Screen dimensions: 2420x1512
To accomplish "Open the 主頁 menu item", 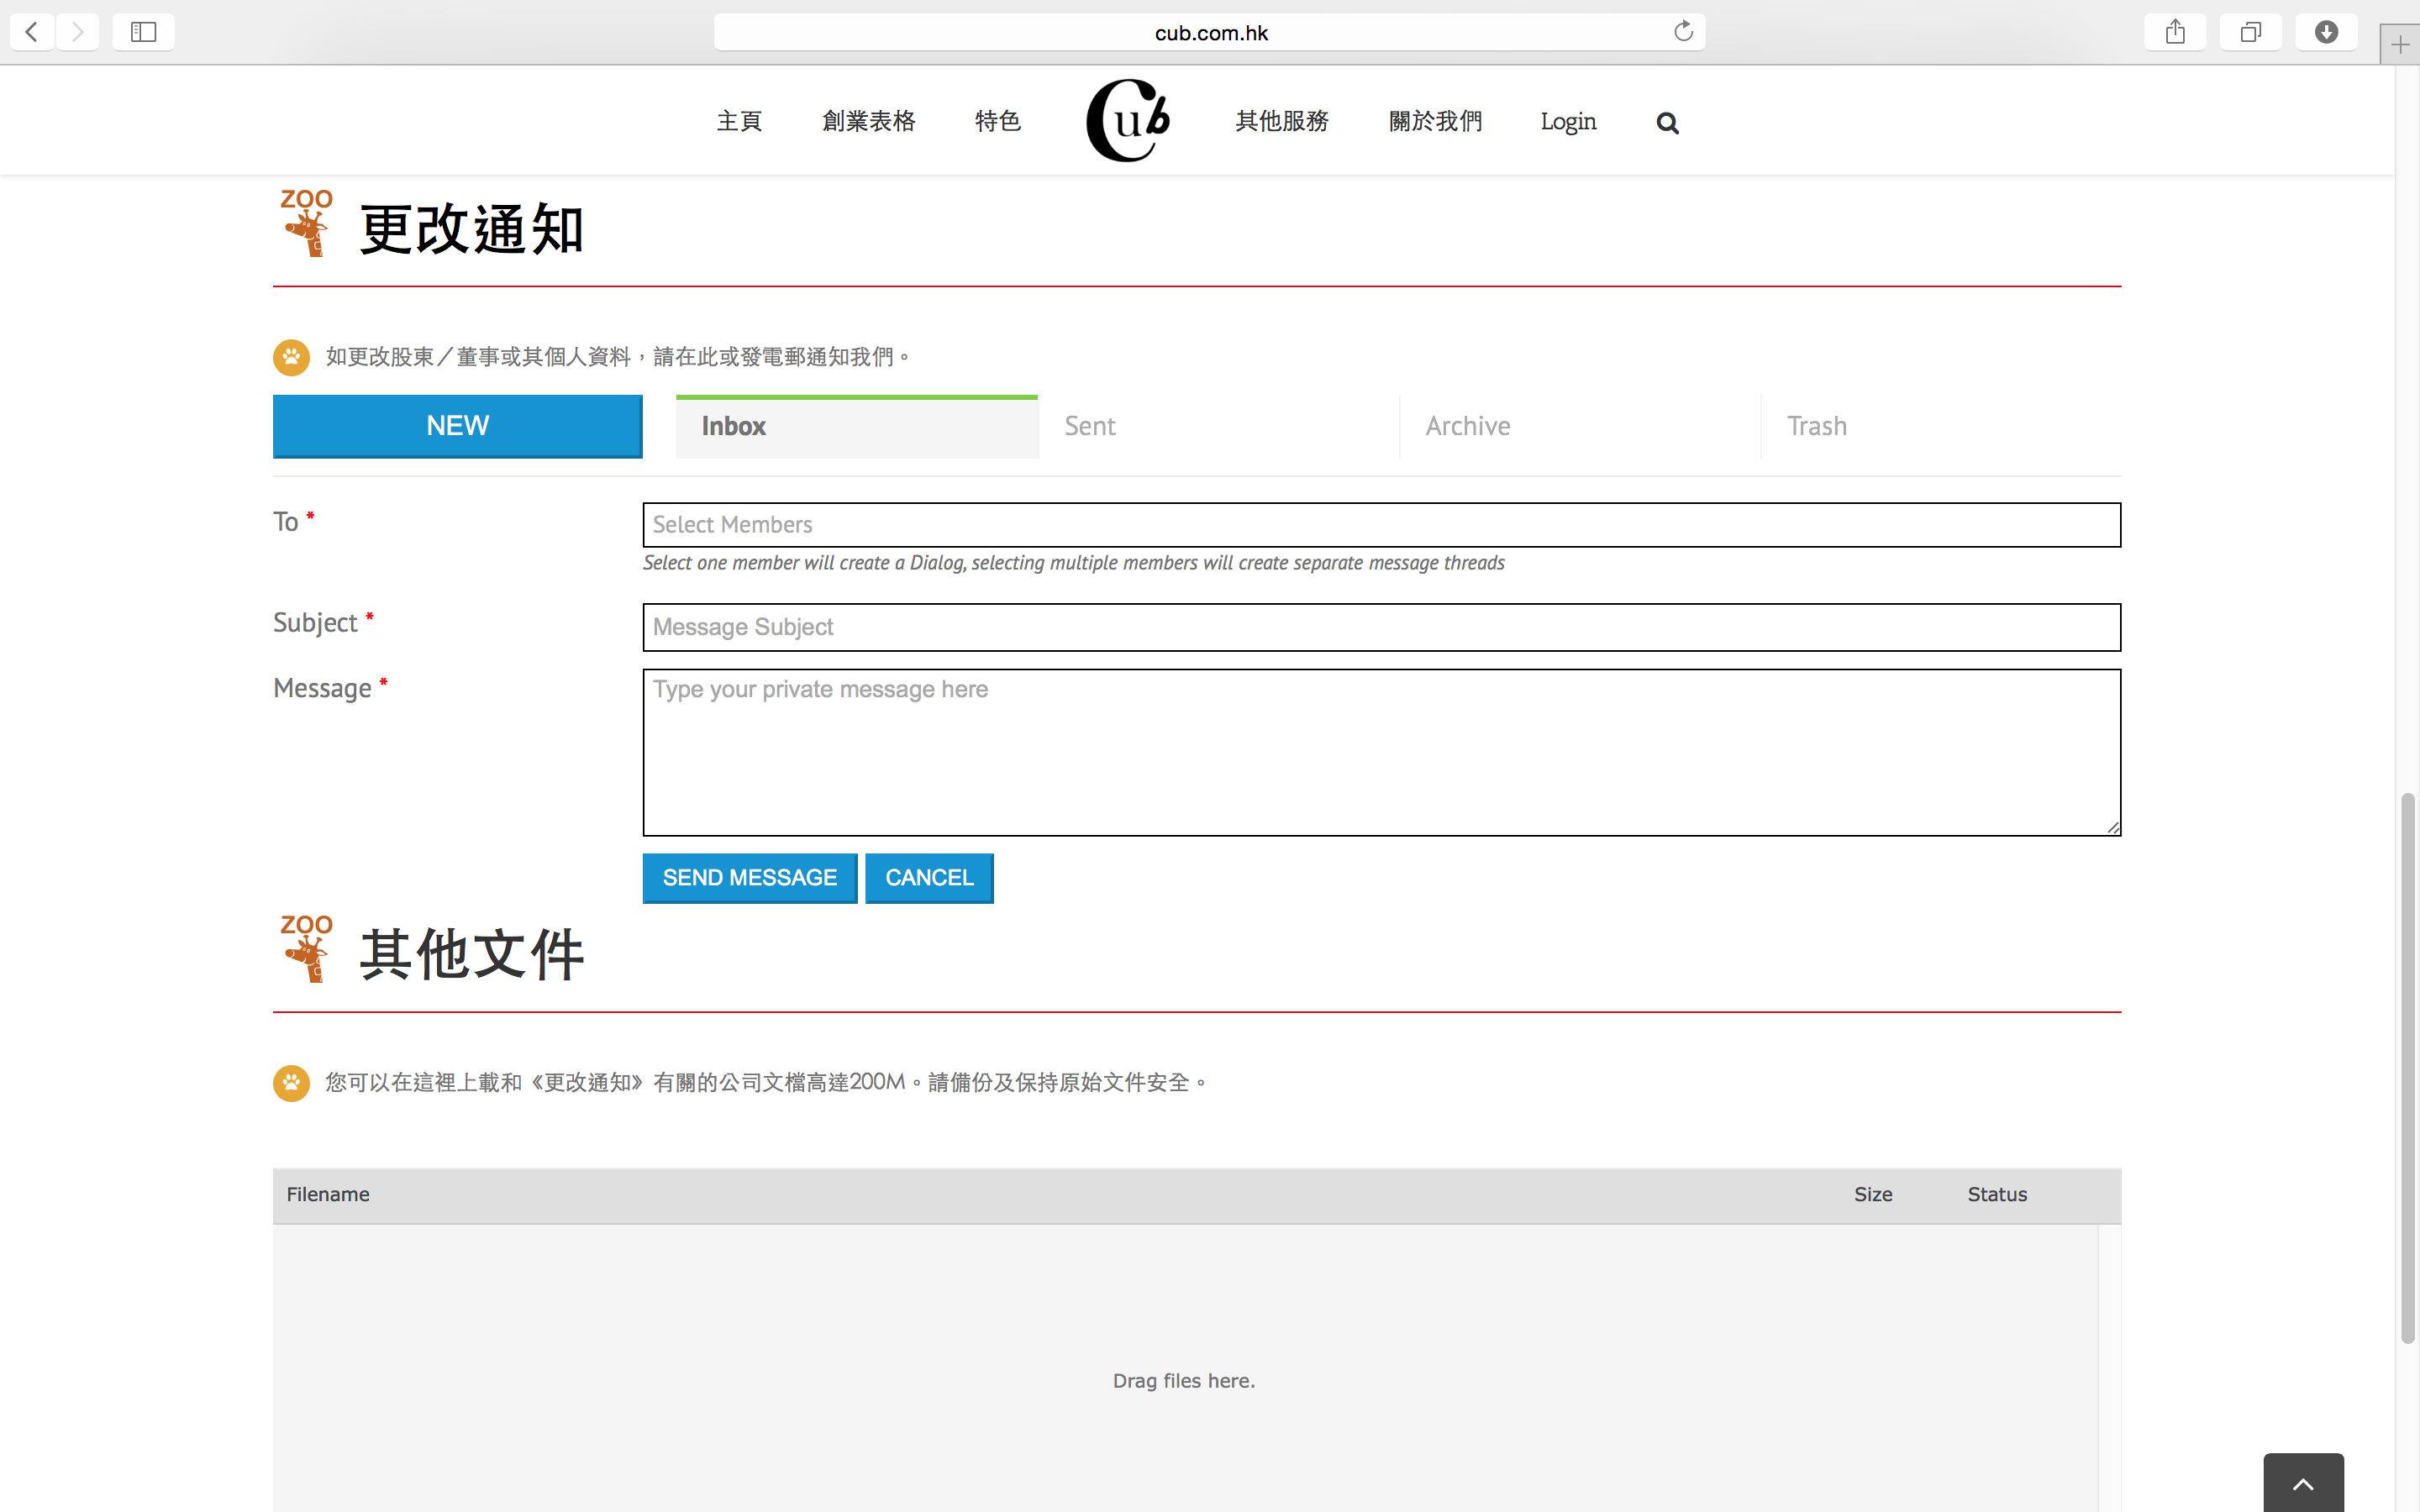I will pos(739,122).
